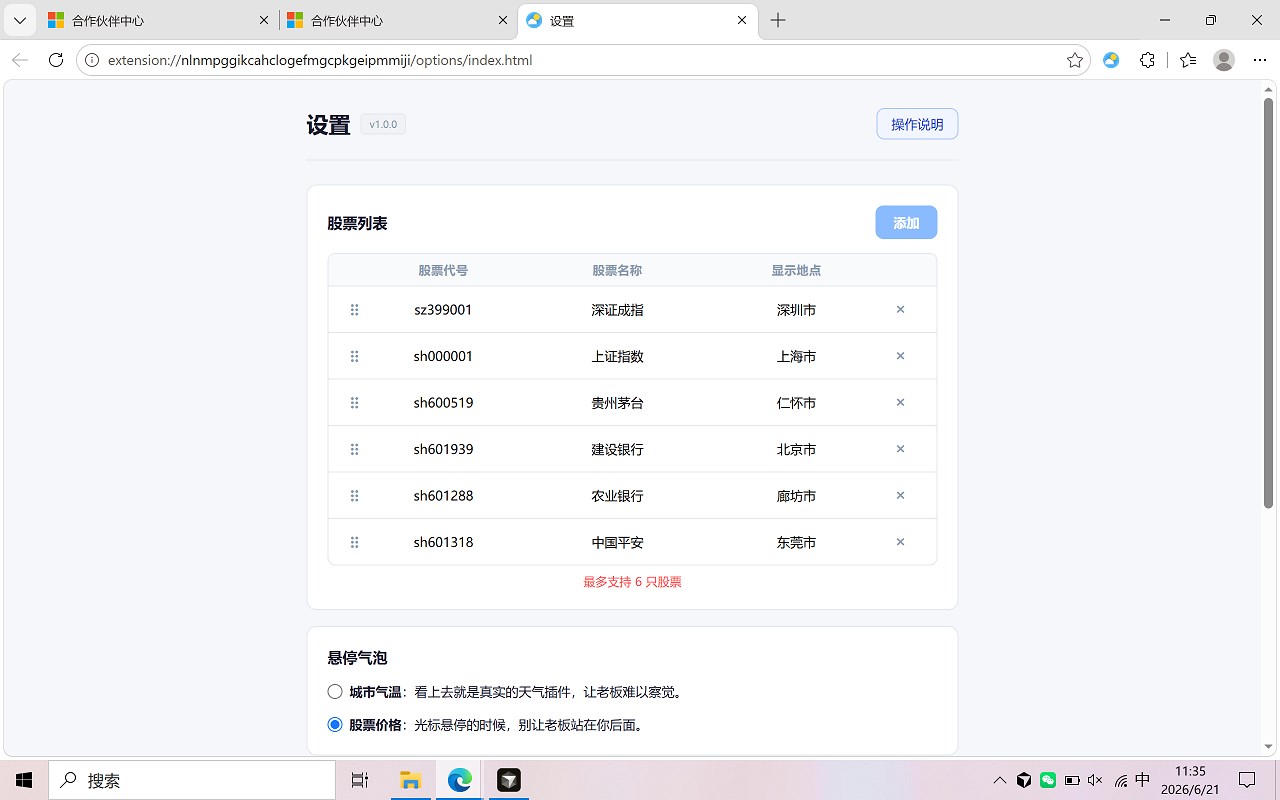1280x800 pixels.
Task: Open File Explorer from the taskbar
Action: (410, 780)
